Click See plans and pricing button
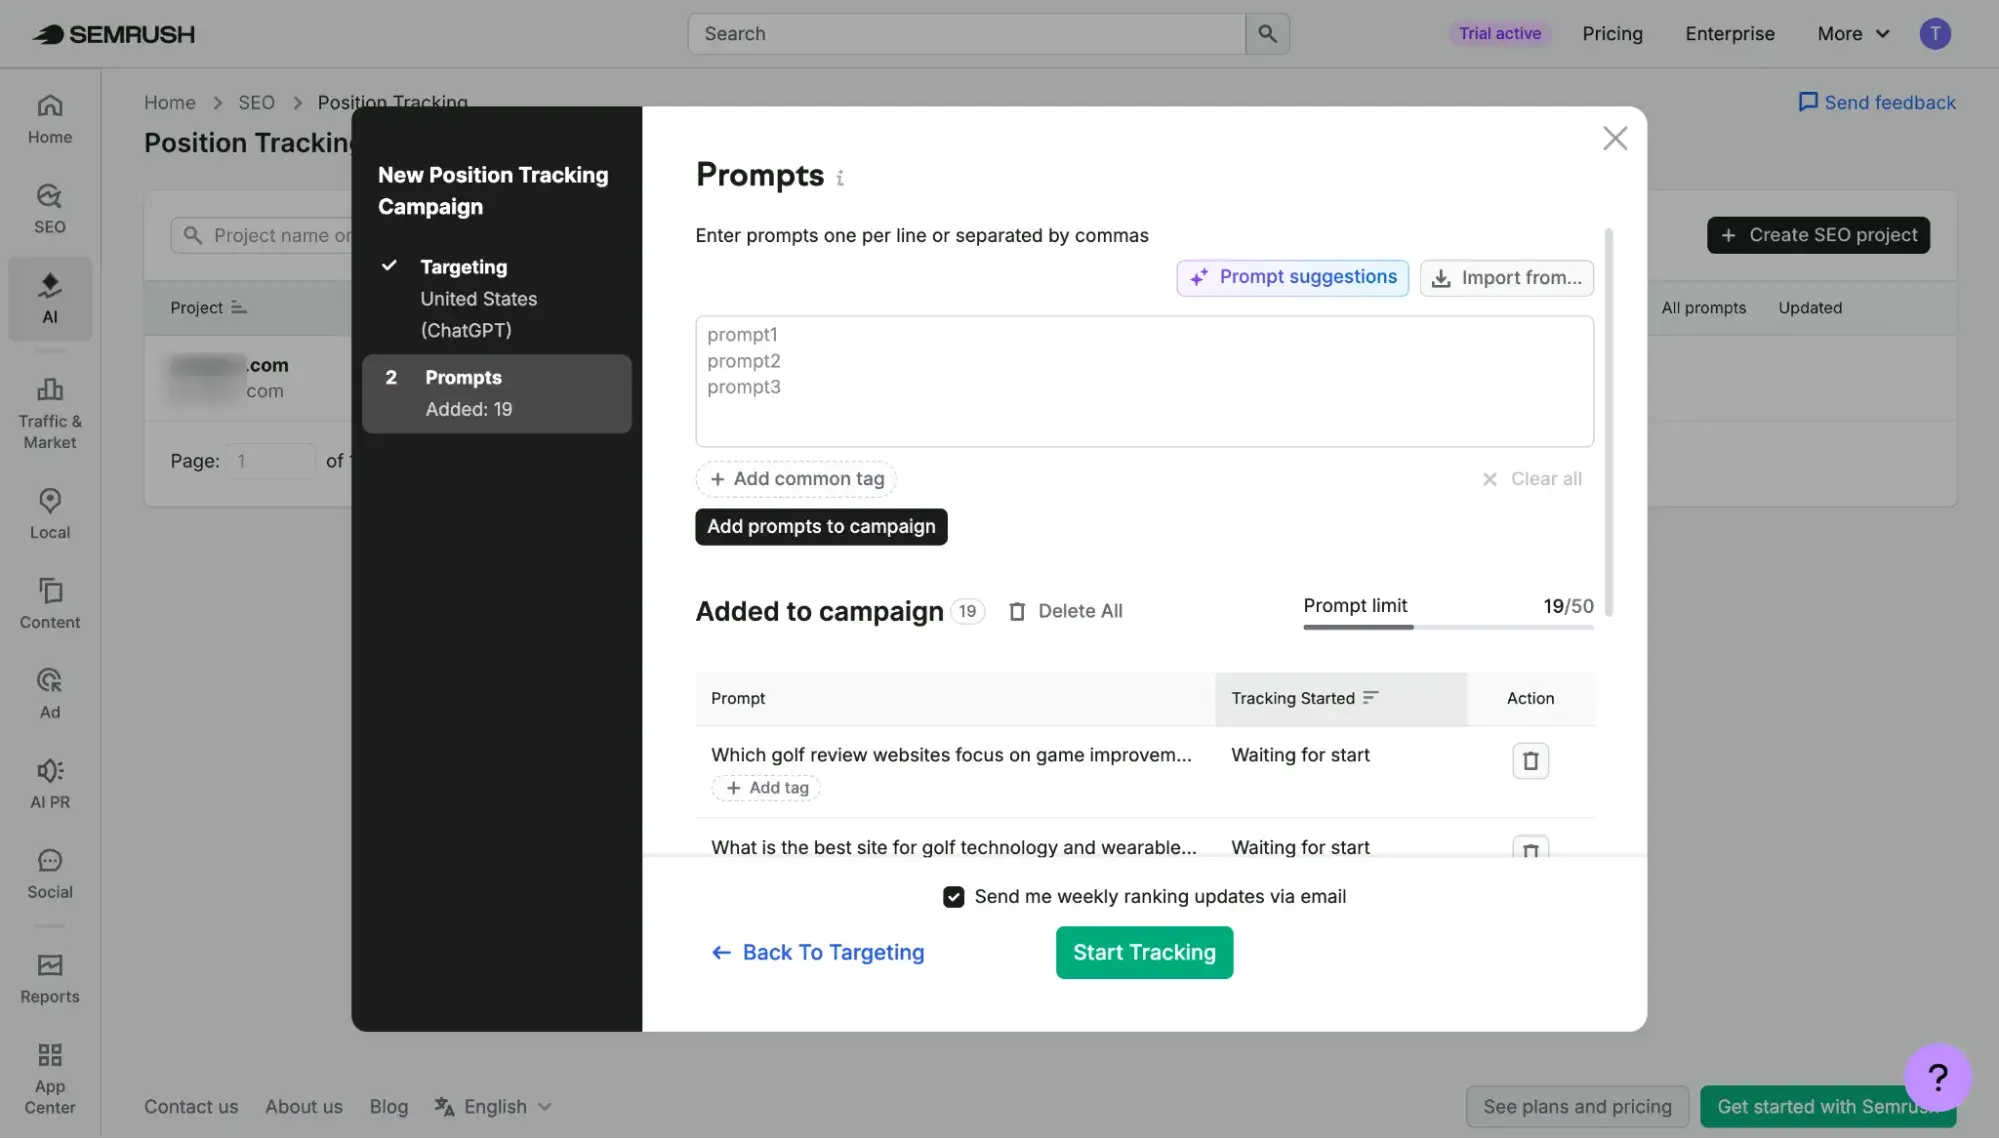 pos(1577,1107)
